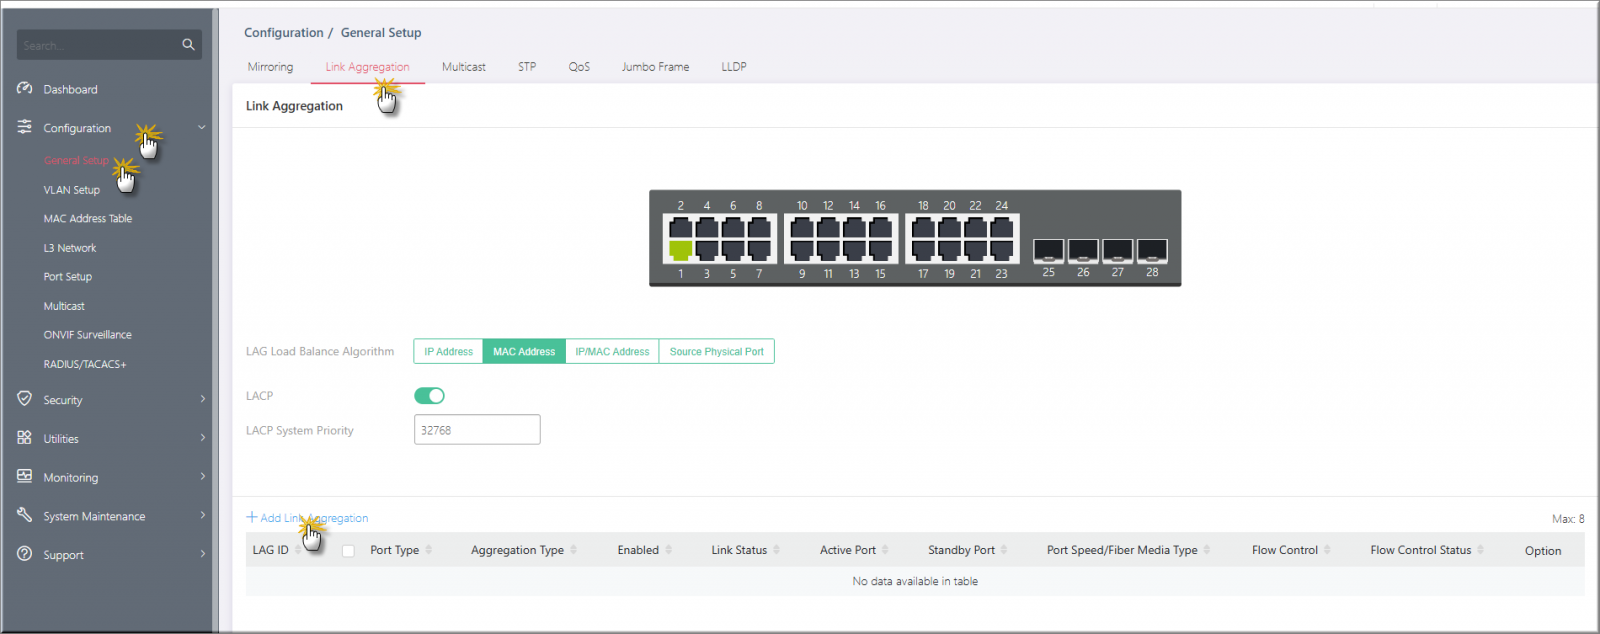The height and width of the screenshot is (634, 1600).
Task: Open Dashboard from the sidebar
Action: pyautogui.click(x=70, y=90)
